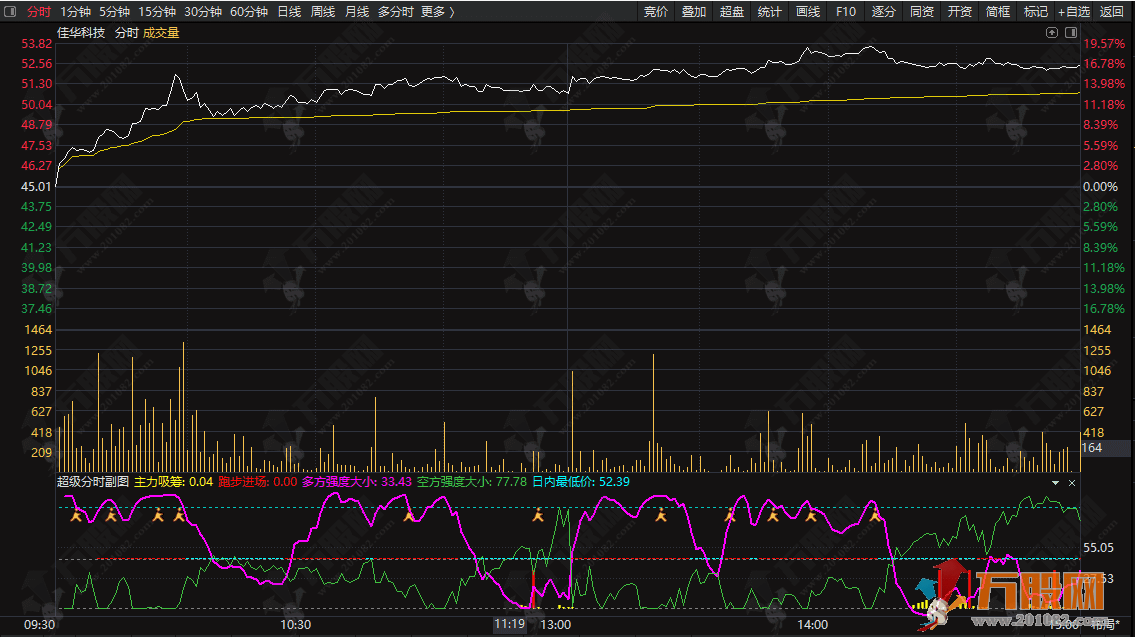Click the 成交量 volume label
Image resolution: width=1135 pixels, height=637 pixels.
[162, 33]
